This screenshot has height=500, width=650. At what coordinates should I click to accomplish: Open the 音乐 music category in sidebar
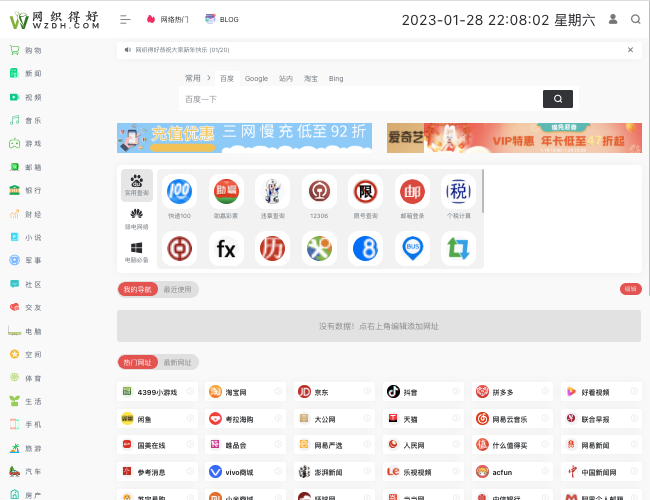coord(25,120)
